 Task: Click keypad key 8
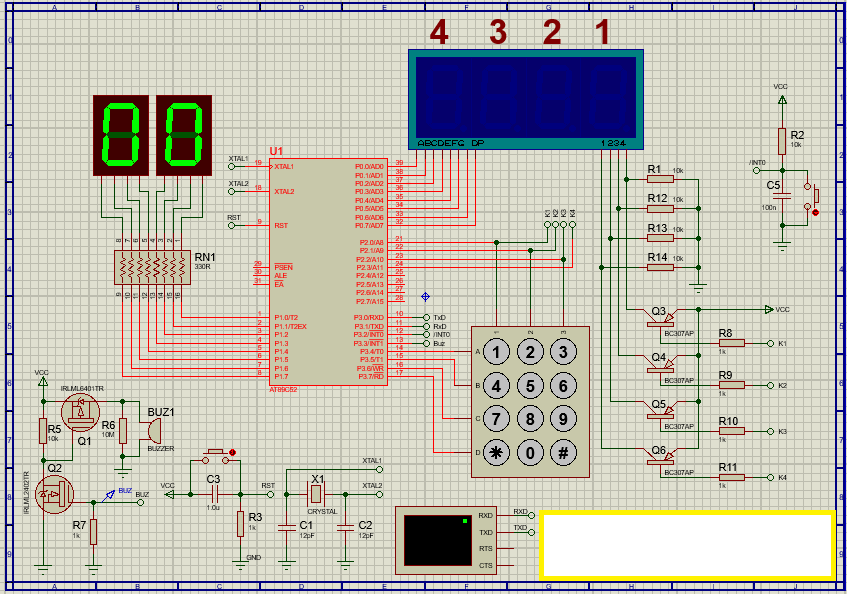click(530, 420)
